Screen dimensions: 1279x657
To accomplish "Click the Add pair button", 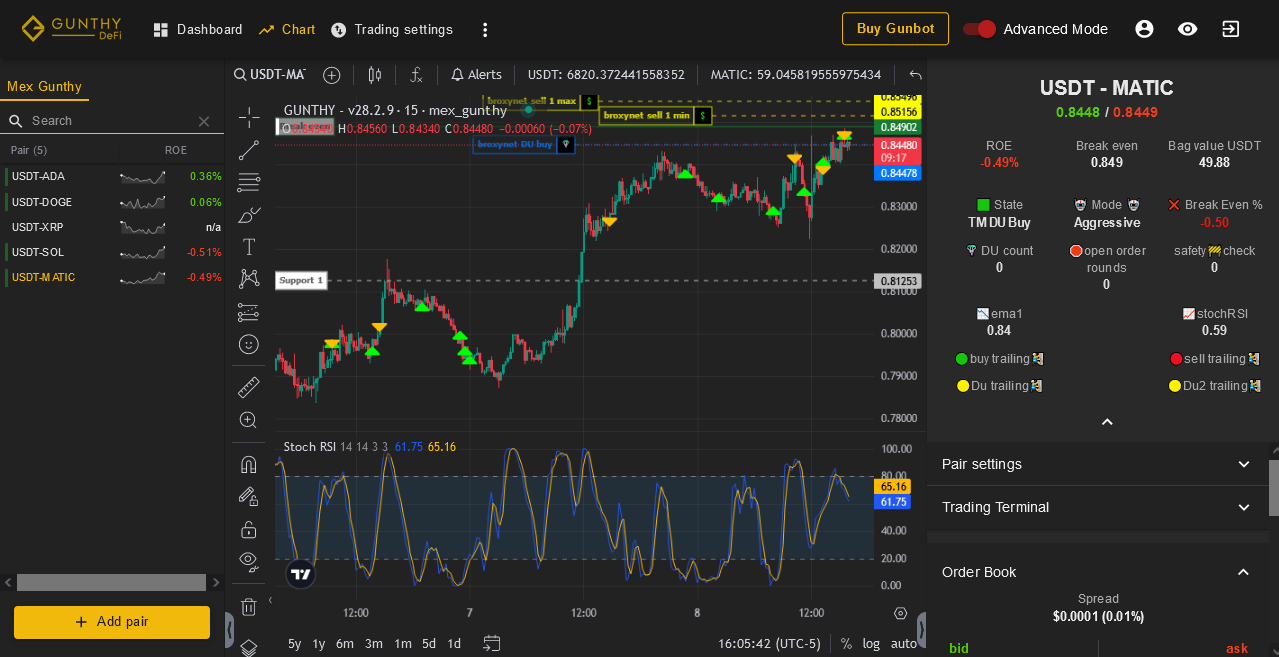I will 112,622.
